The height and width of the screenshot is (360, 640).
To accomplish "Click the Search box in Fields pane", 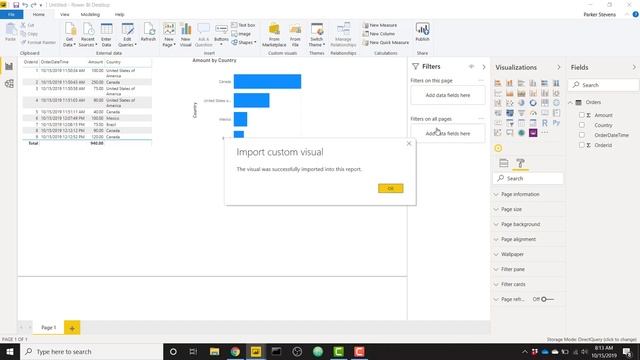I will click(603, 85).
